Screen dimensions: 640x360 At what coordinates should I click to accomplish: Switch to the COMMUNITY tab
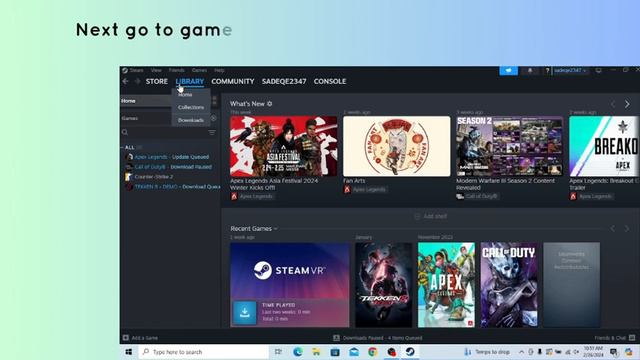tap(233, 81)
